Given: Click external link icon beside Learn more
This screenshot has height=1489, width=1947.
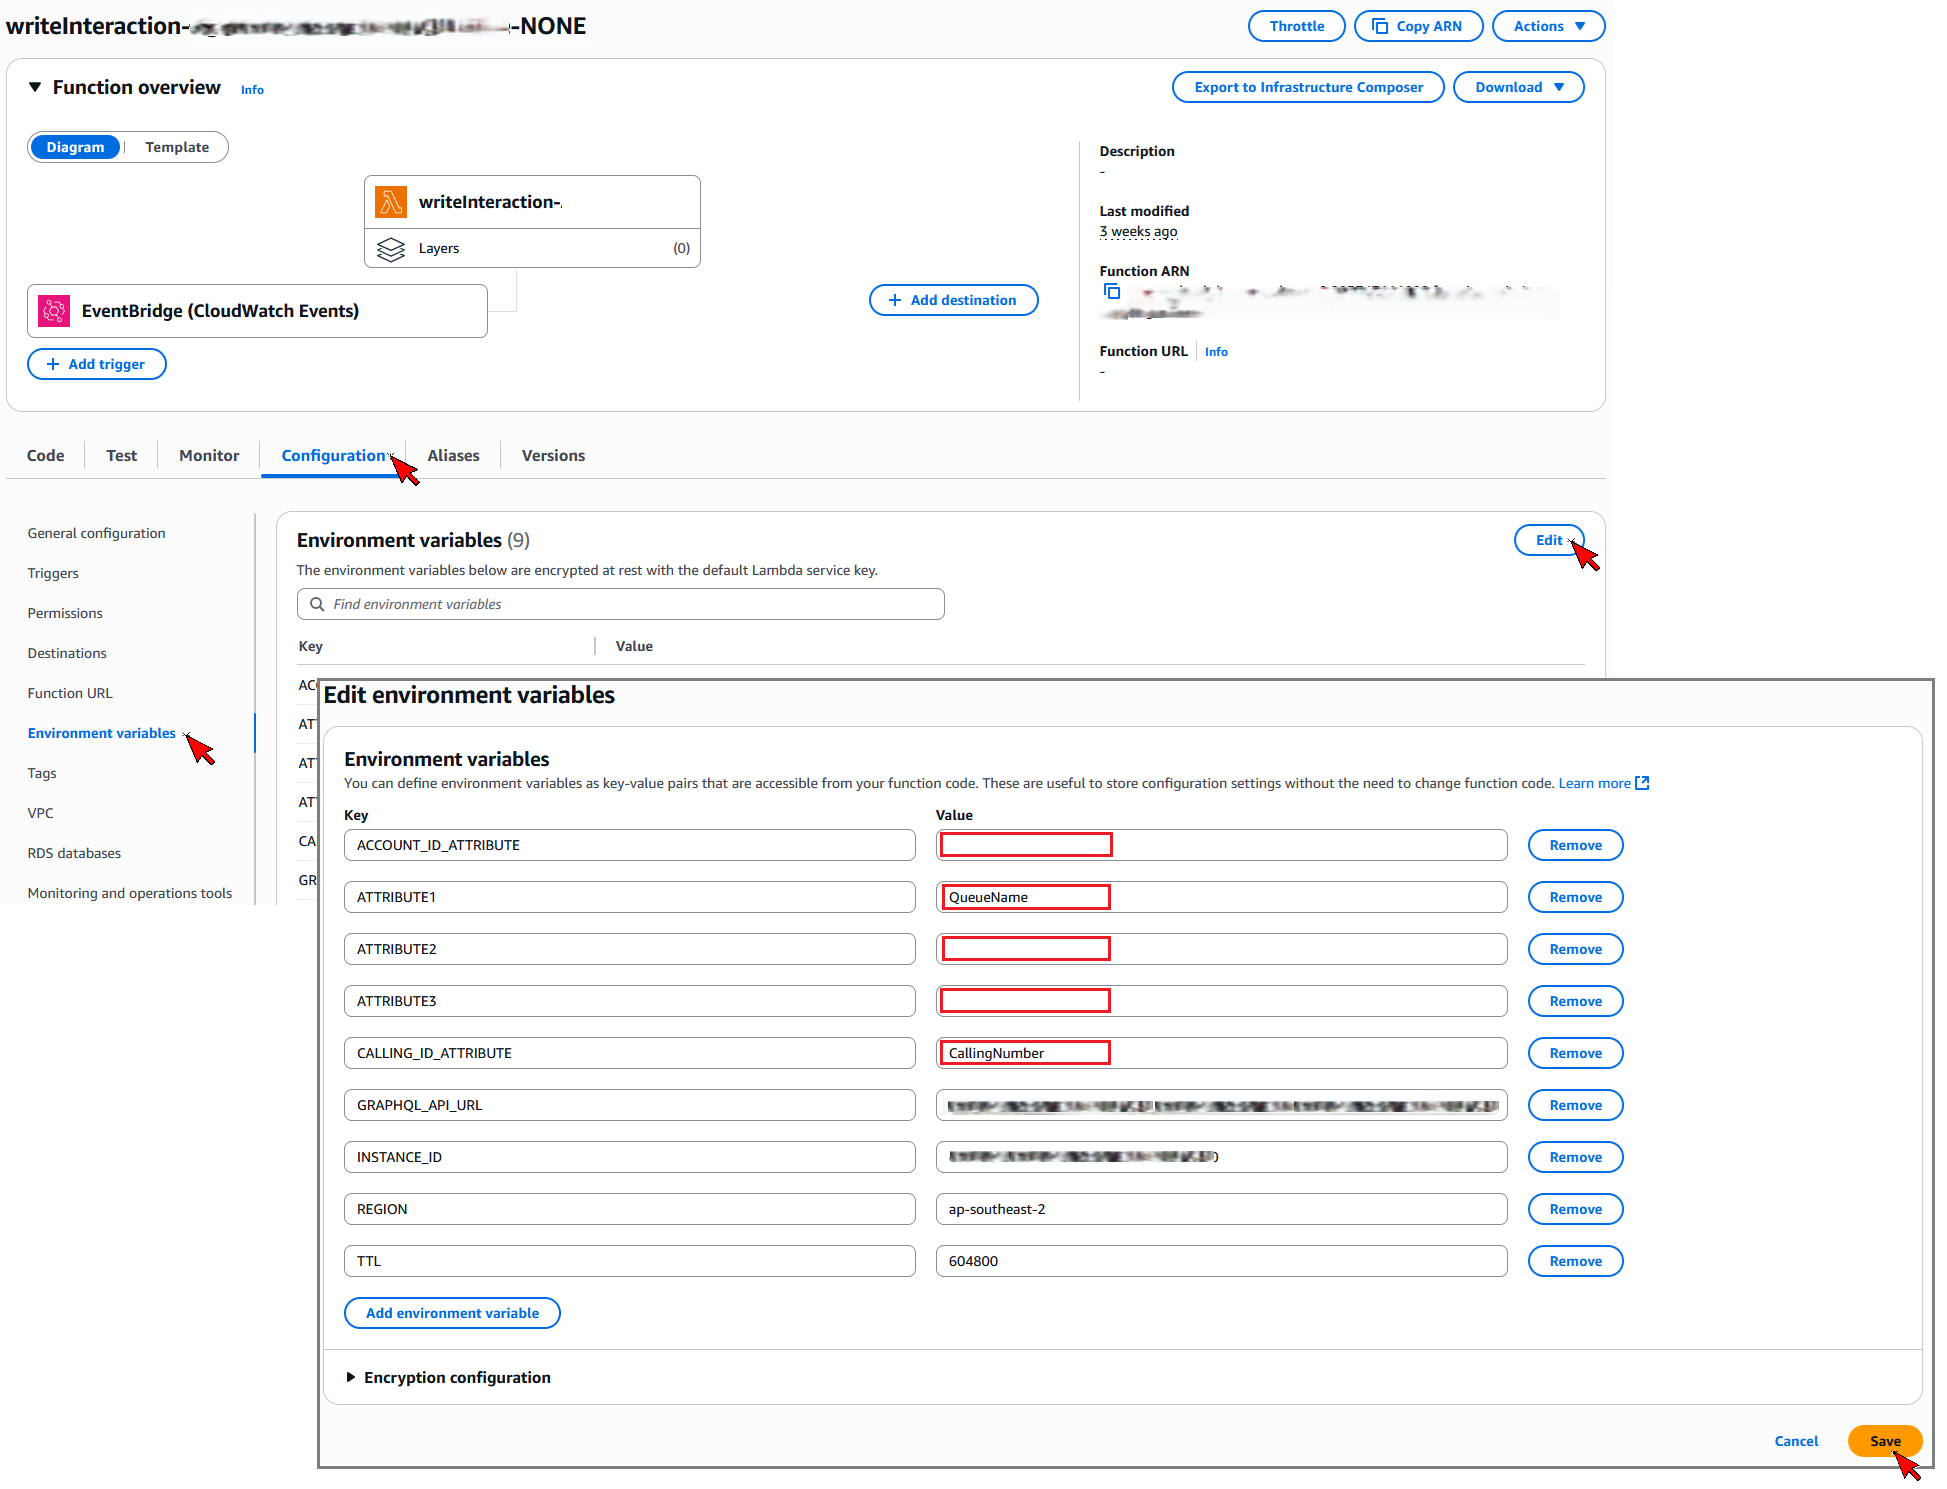Looking at the screenshot, I should tap(1642, 783).
